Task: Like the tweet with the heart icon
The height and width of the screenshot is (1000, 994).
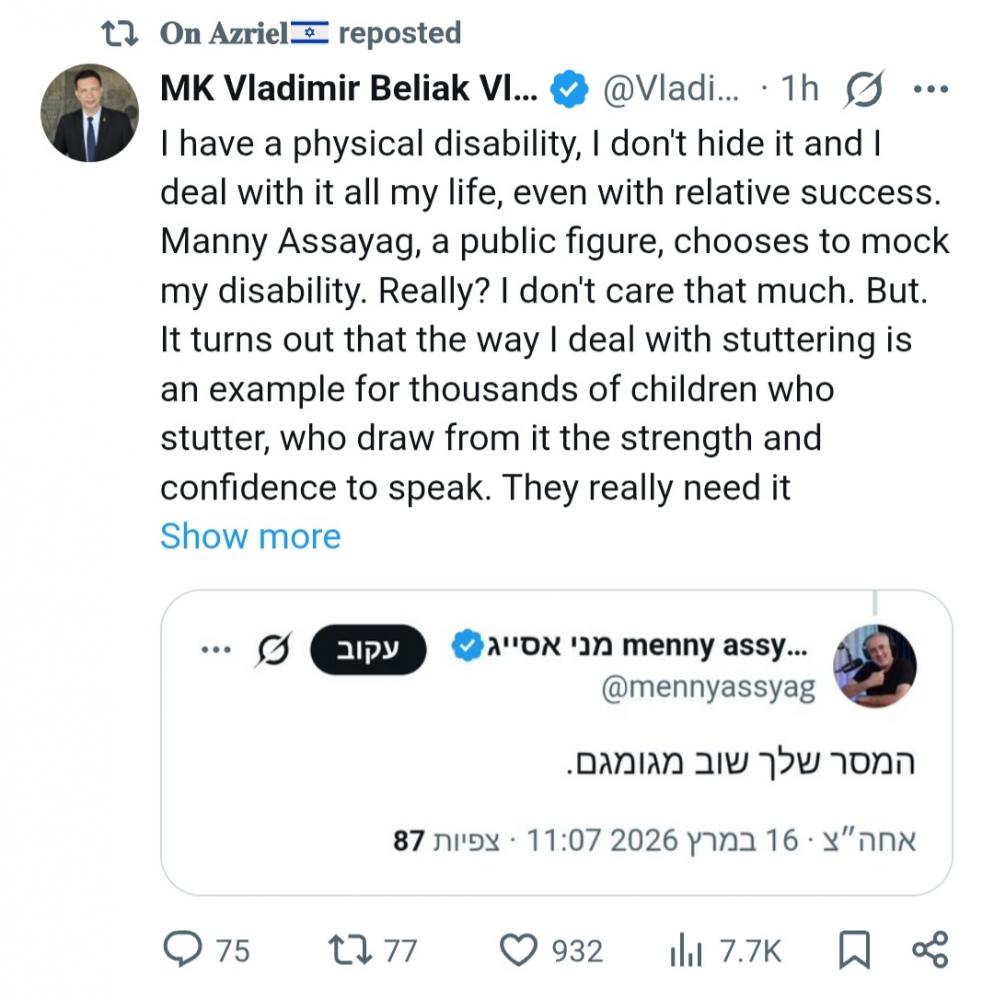Action: (518, 949)
